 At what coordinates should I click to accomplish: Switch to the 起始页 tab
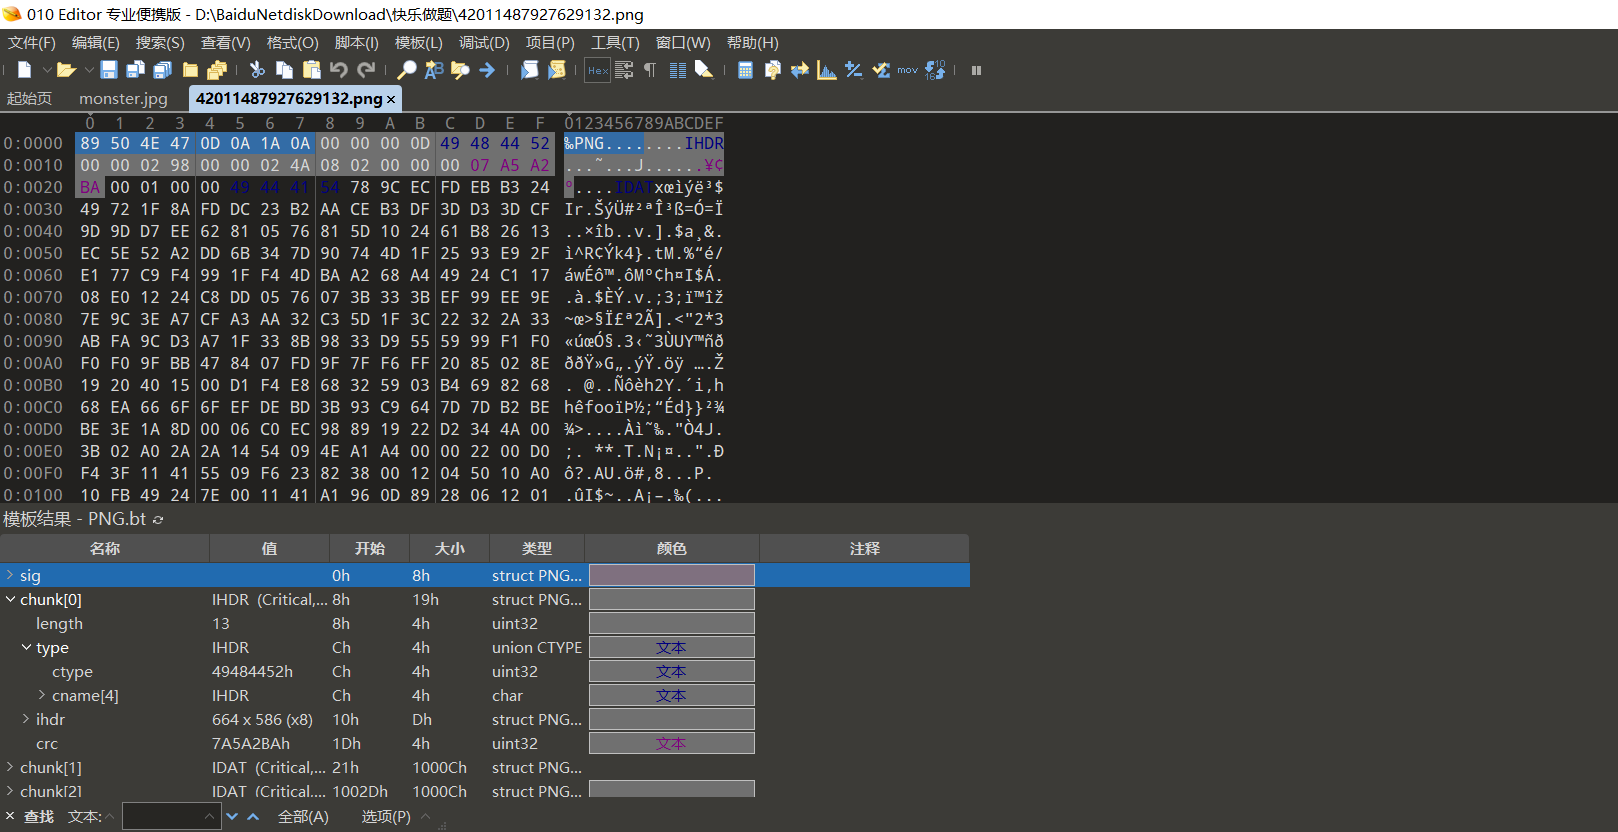(29, 98)
